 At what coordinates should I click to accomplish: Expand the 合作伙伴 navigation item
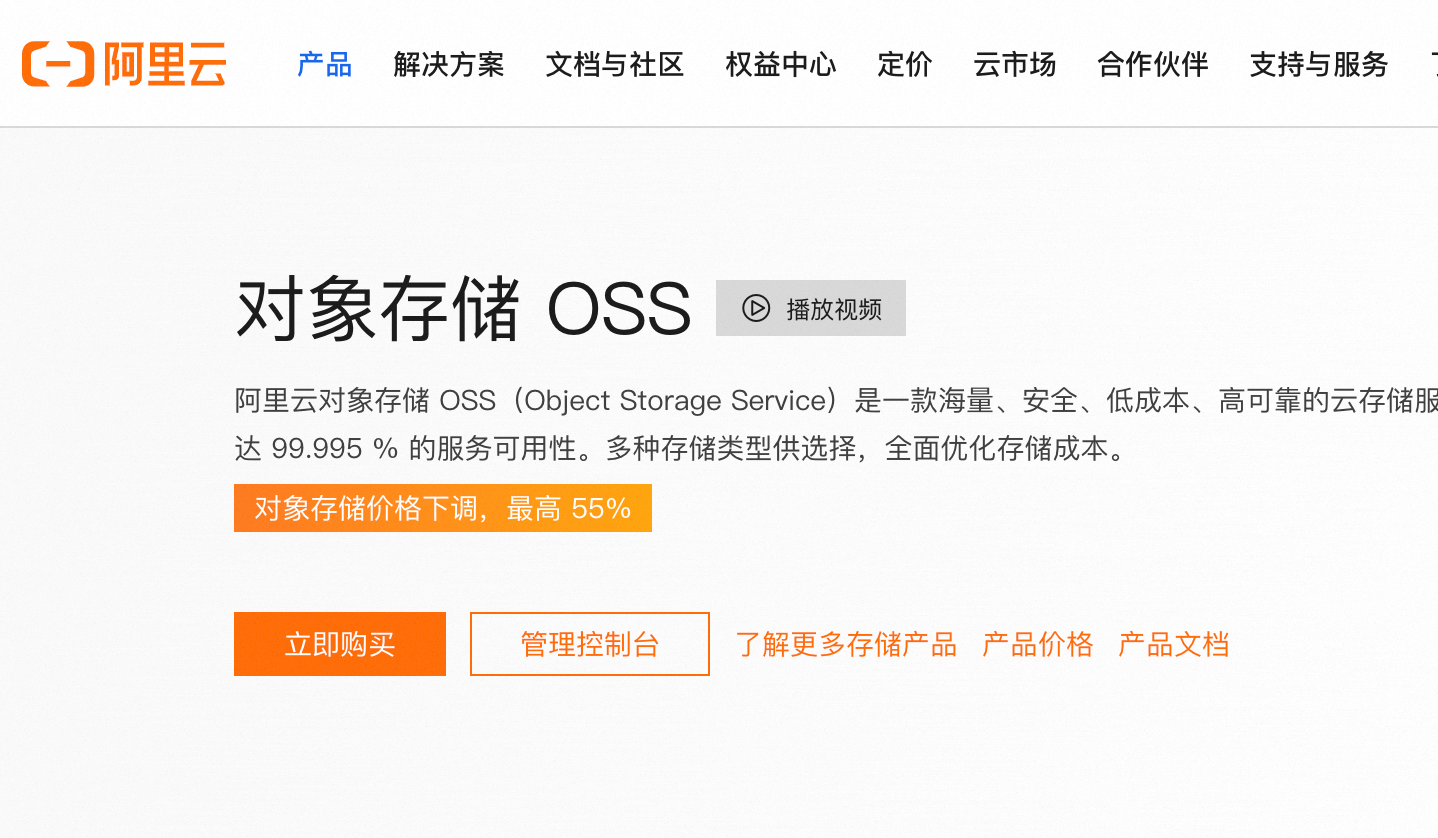coord(1153,65)
